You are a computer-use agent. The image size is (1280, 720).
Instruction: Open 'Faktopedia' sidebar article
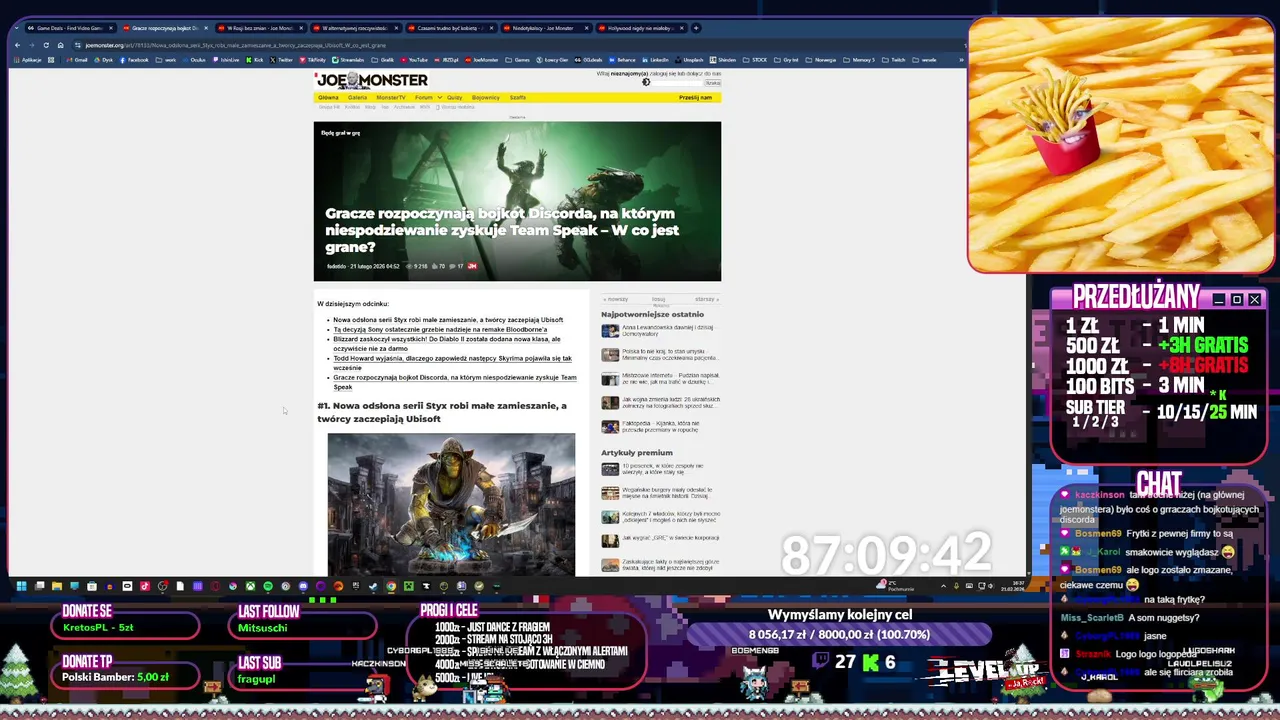tap(660, 426)
